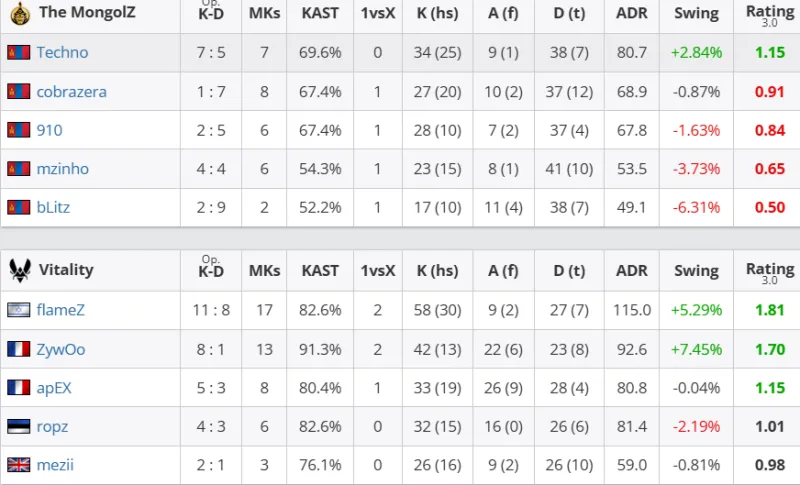
Task: Click the Vitality bee logo icon
Action: [x=18, y=269]
